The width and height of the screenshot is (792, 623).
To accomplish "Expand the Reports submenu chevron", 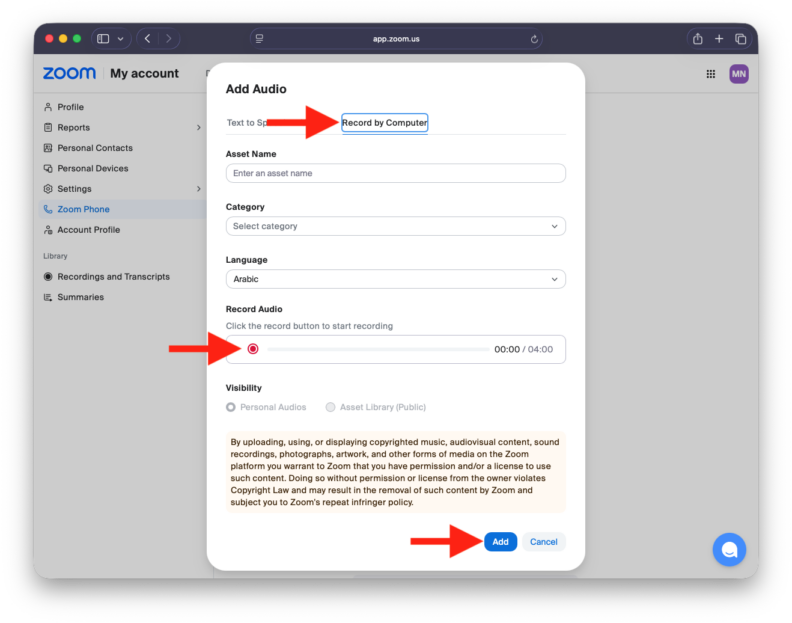I will coord(199,128).
